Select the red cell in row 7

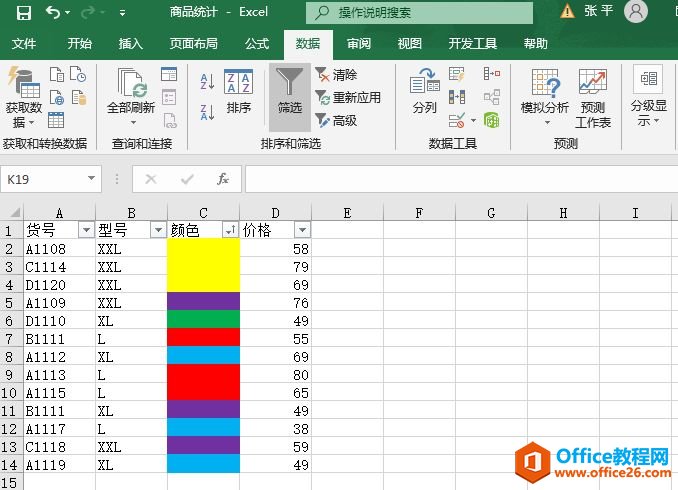click(203, 338)
